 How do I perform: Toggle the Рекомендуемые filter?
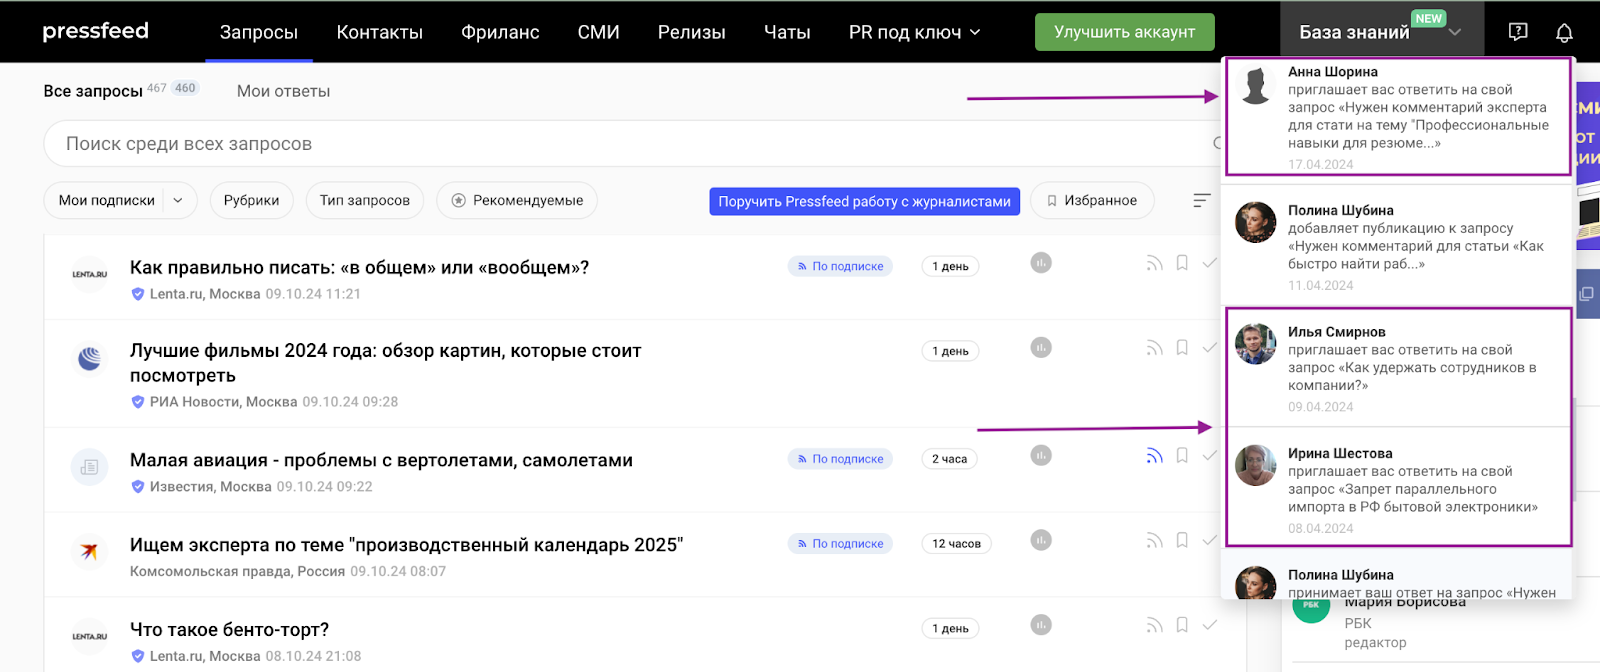[517, 201]
